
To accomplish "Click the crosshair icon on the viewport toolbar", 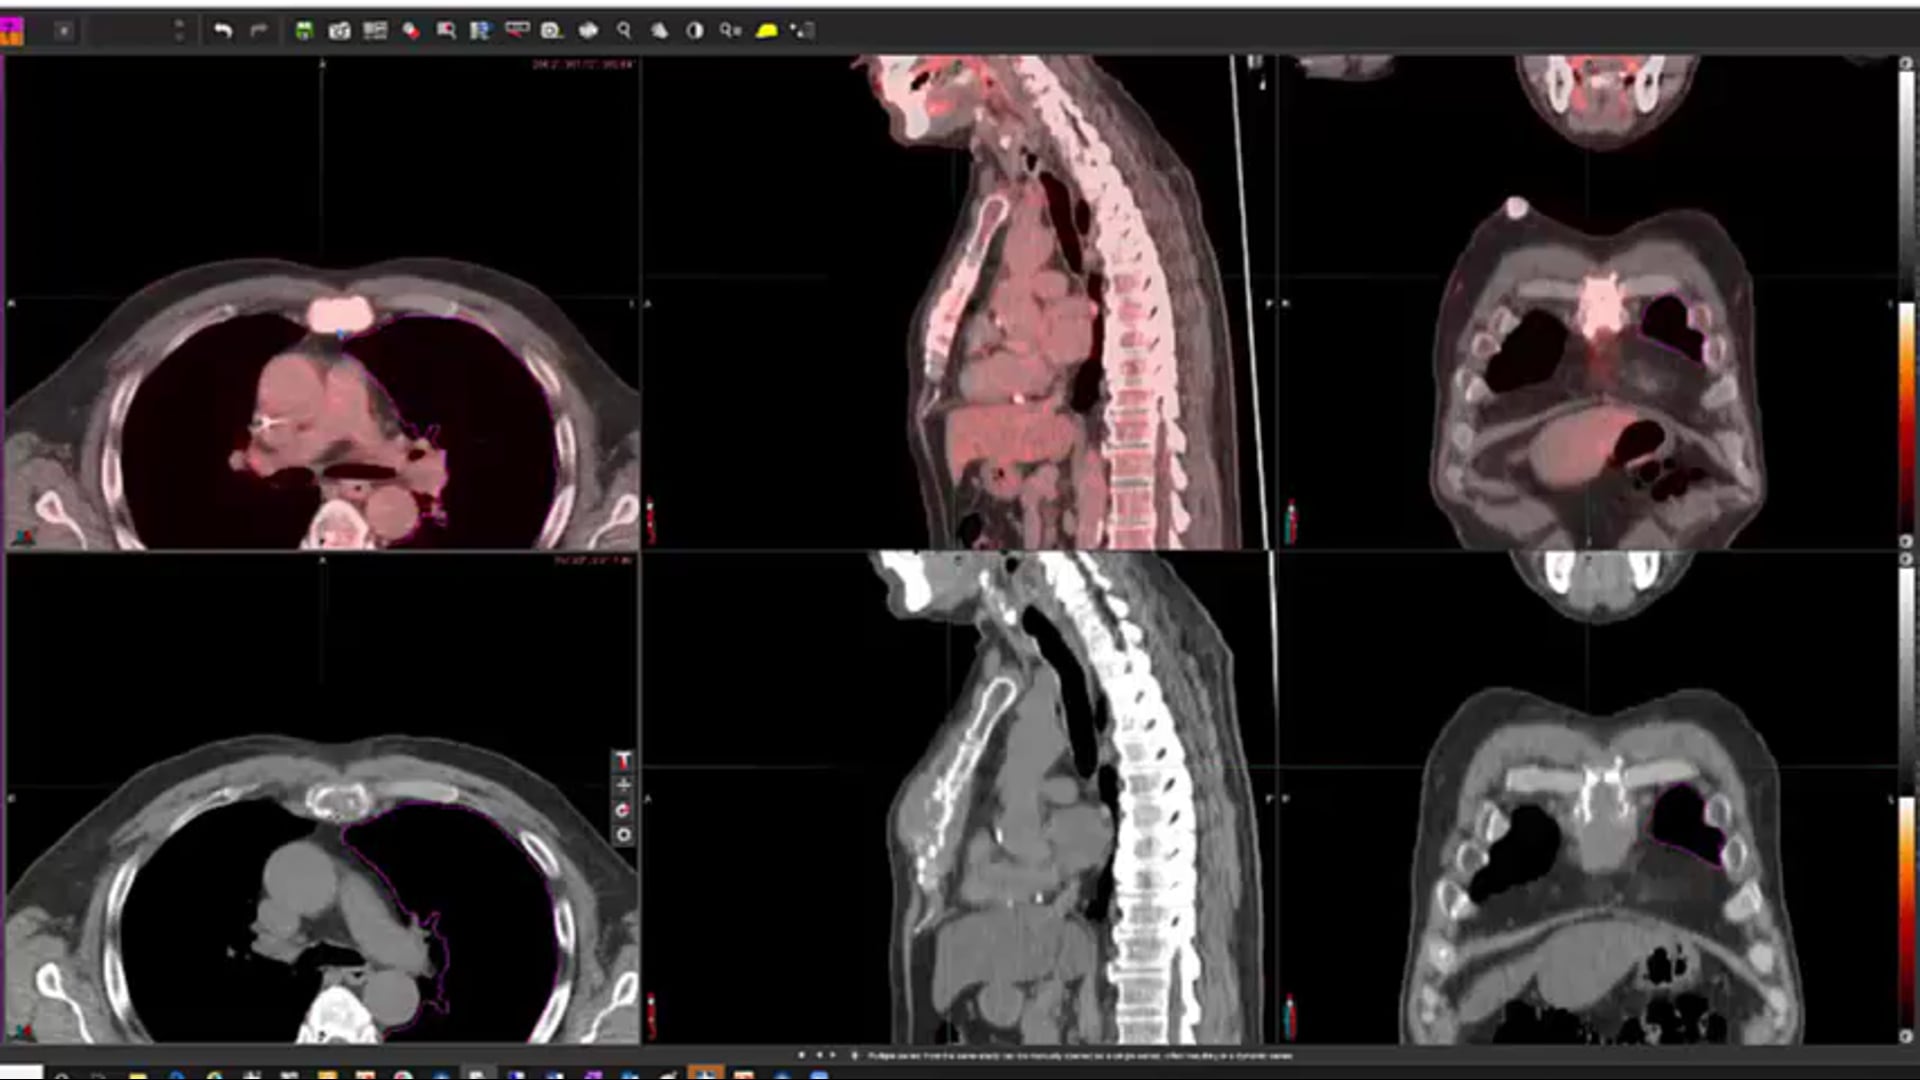I will click(x=625, y=786).
